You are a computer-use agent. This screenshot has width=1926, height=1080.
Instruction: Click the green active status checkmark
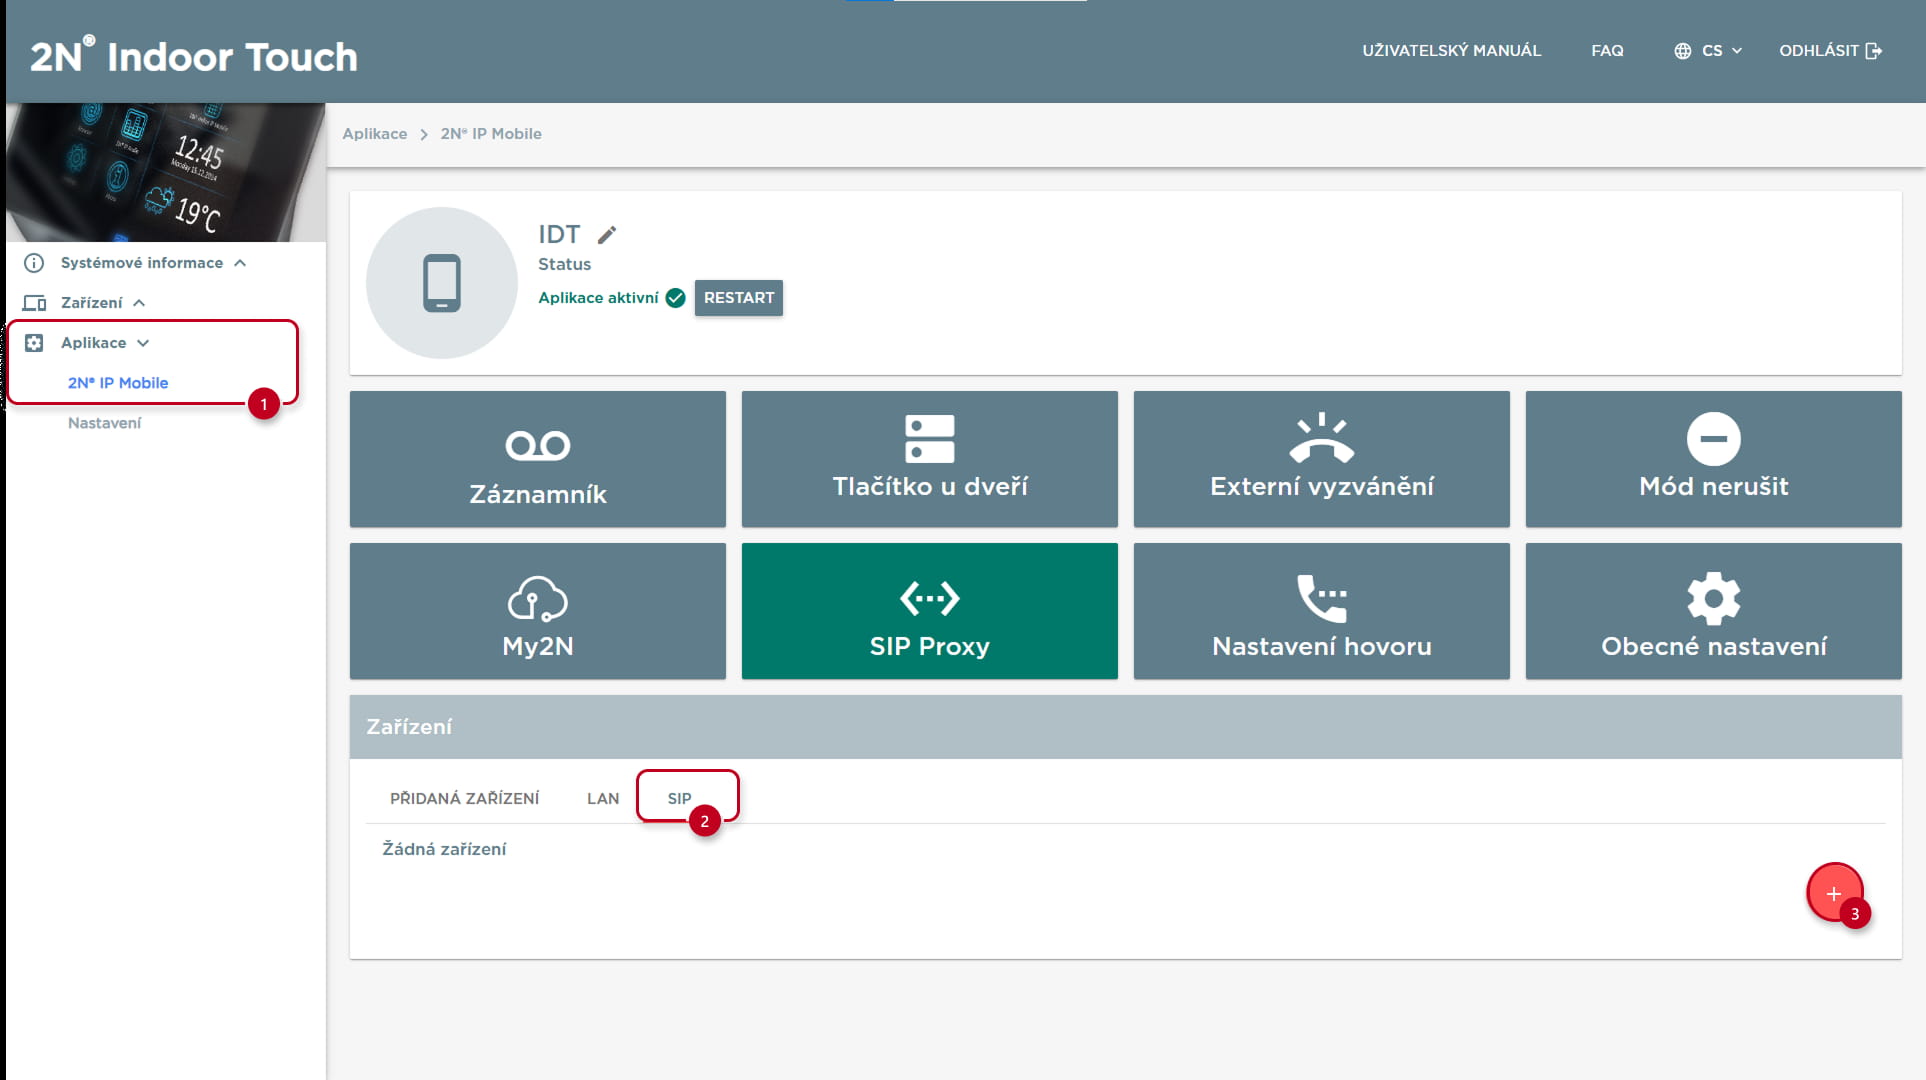pyautogui.click(x=676, y=298)
